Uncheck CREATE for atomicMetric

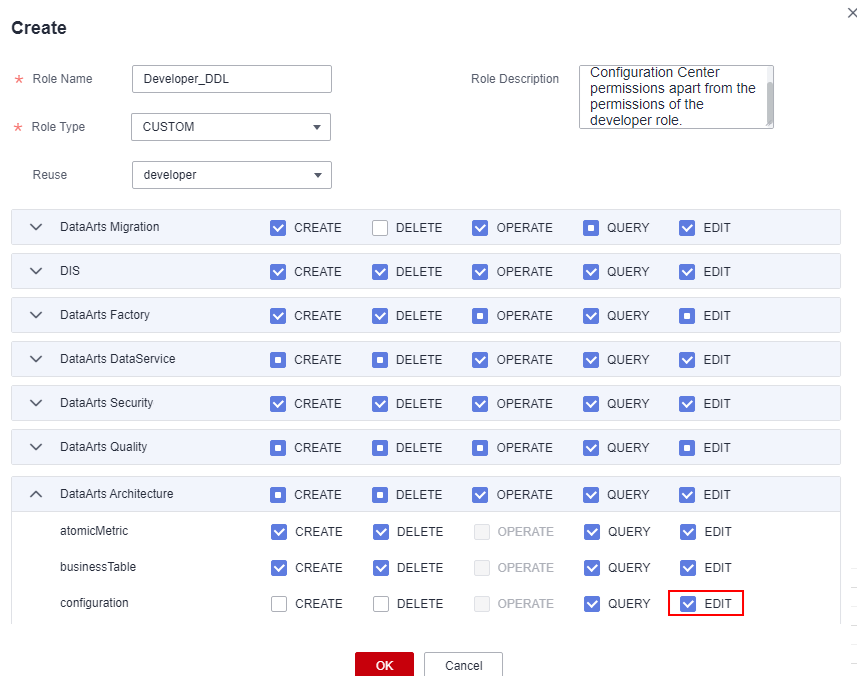(279, 532)
